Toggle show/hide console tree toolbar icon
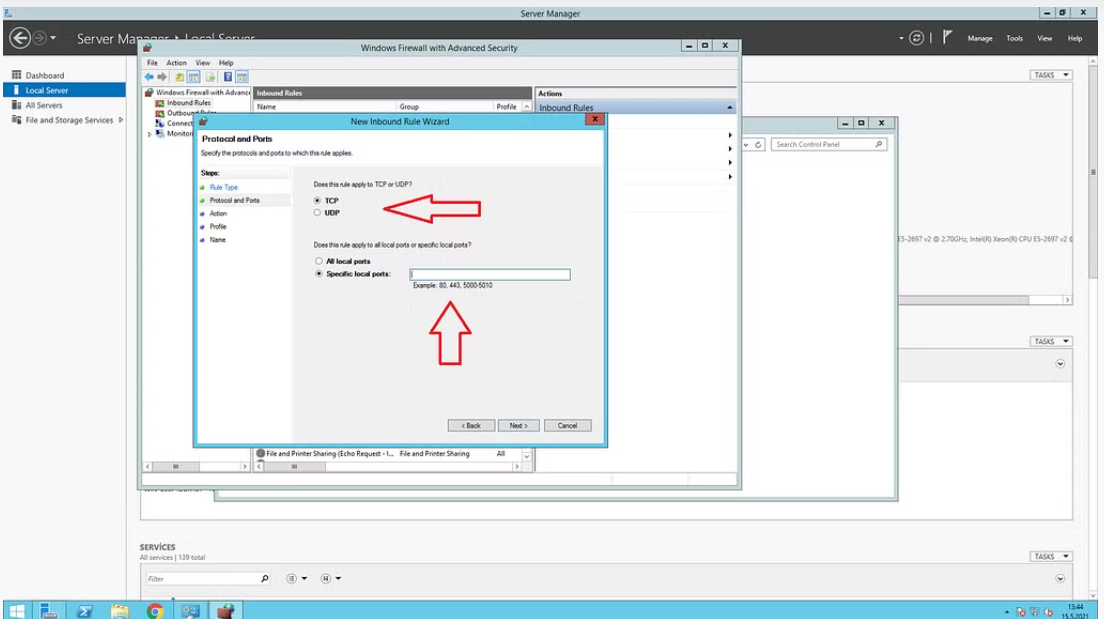Viewport: 1104px width, 619px height. coord(194,77)
